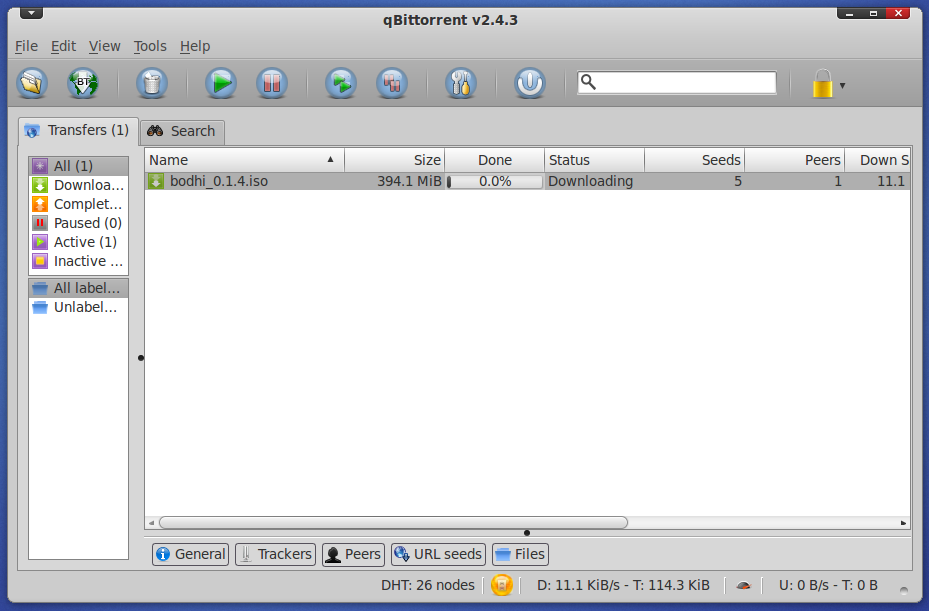Open torrent file with folder icon
This screenshot has height=611, width=929.
click(33, 83)
